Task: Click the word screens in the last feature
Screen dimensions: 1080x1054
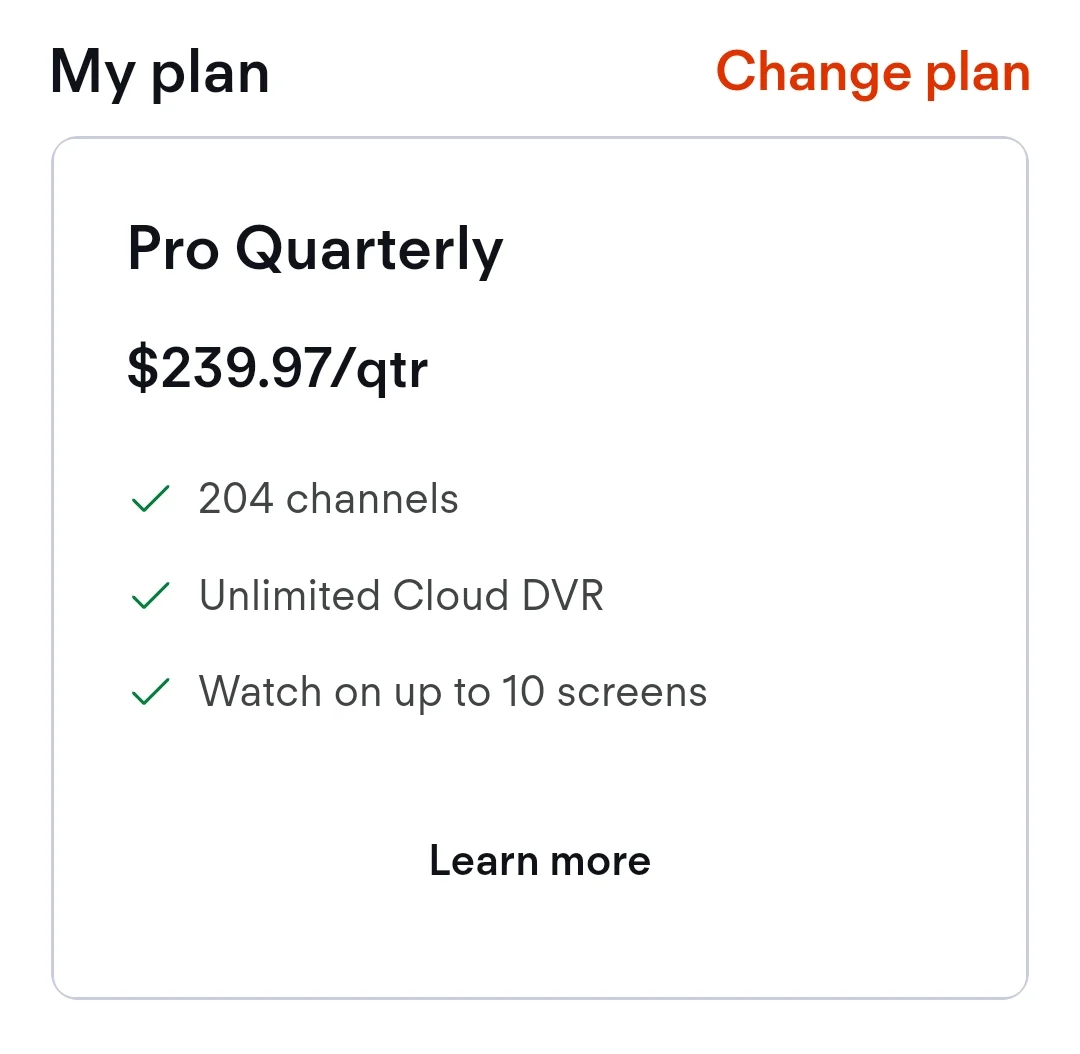Action: pyautogui.click(x=632, y=692)
